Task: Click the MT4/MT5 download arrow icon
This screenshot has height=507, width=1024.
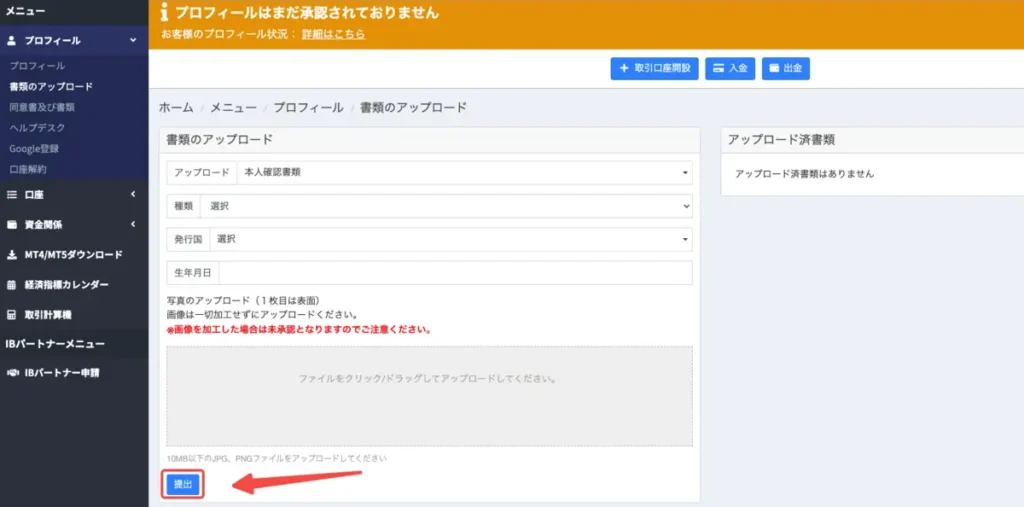Action: coord(11,255)
